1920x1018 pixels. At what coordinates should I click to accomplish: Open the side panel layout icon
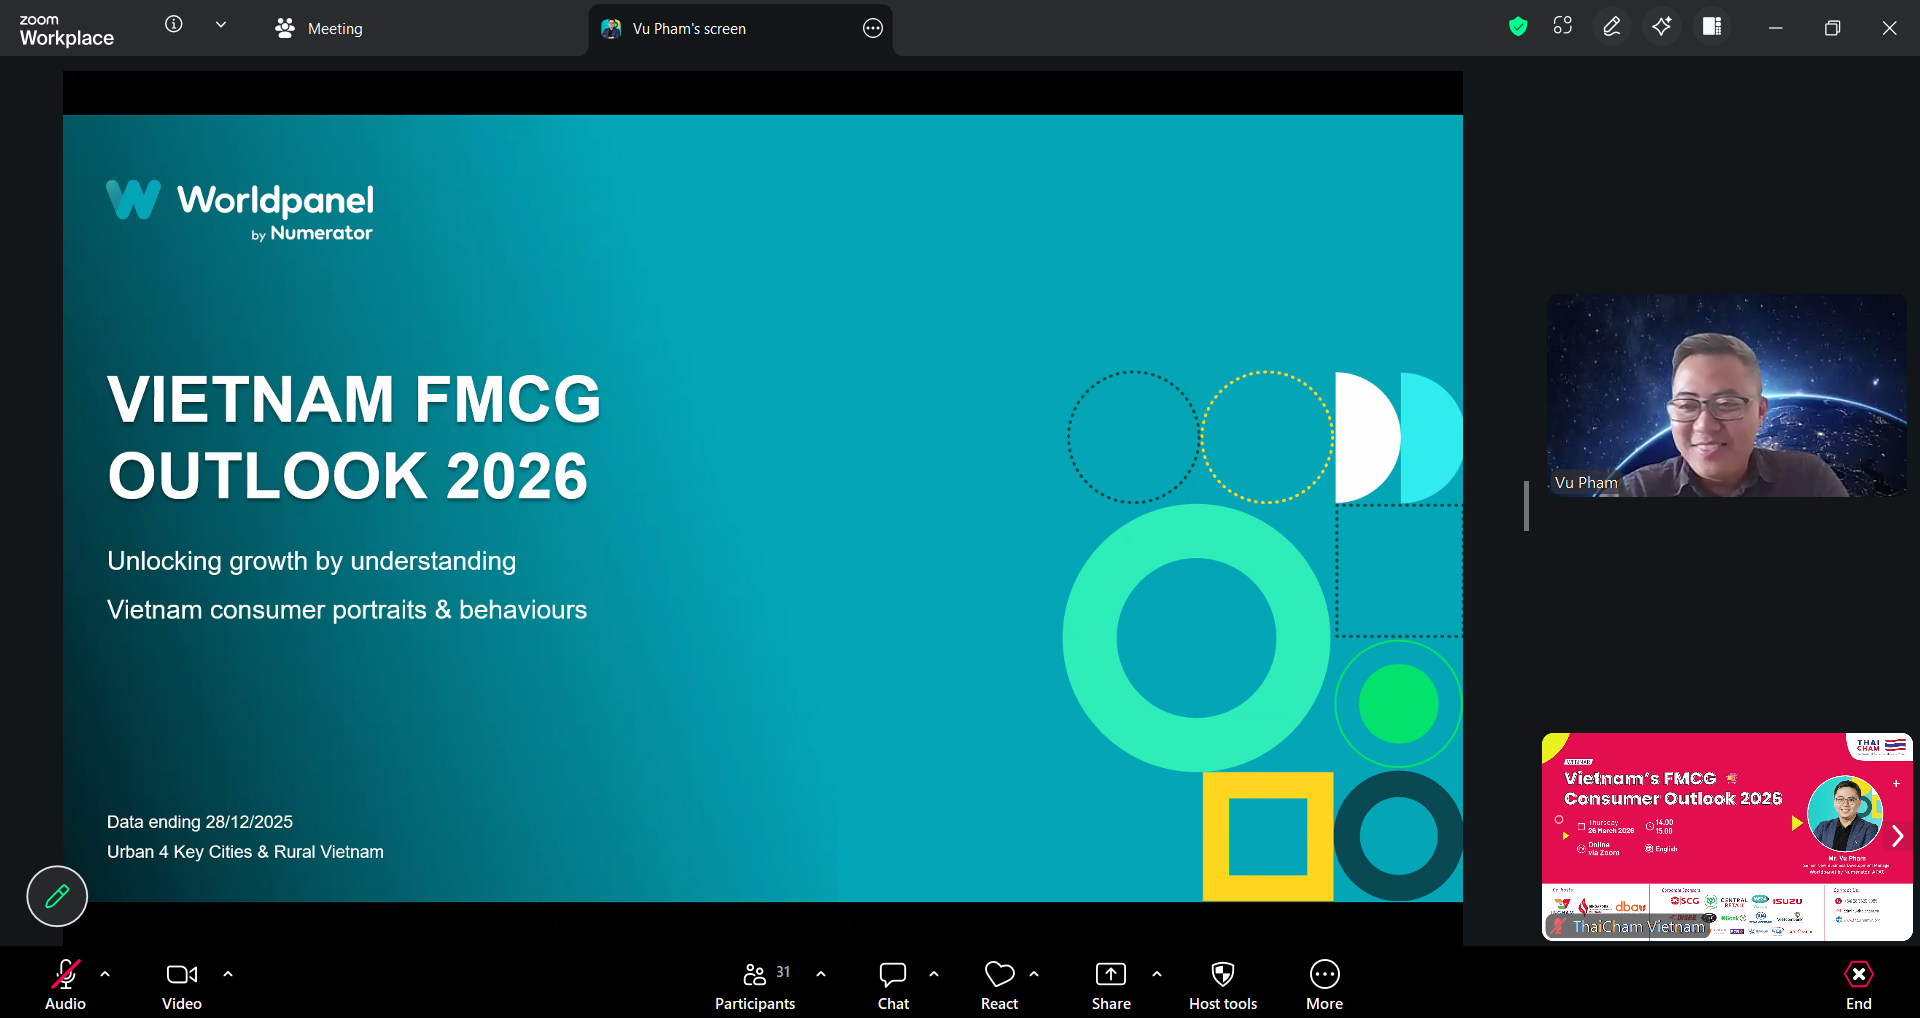pos(1711,27)
